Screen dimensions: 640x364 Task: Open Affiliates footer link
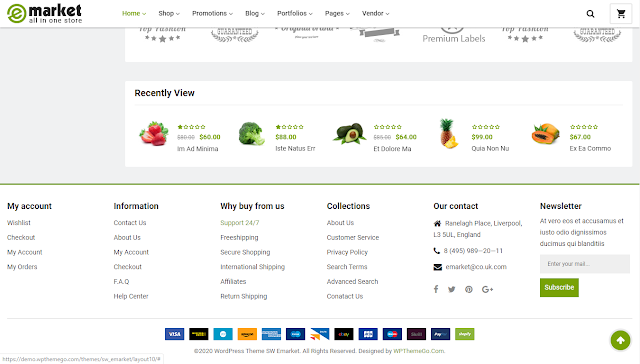click(x=233, y=282)
